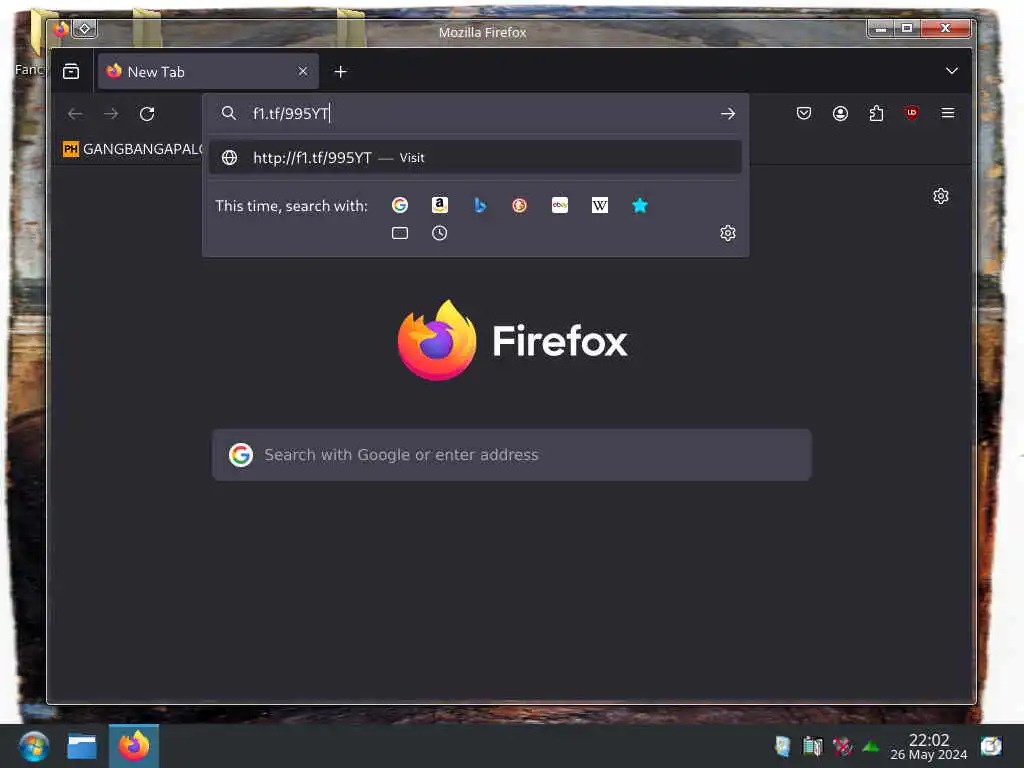The image size is (1024, 768).
Task: Open Firefox View recent browsing button
Action: [x=71, y=71]
